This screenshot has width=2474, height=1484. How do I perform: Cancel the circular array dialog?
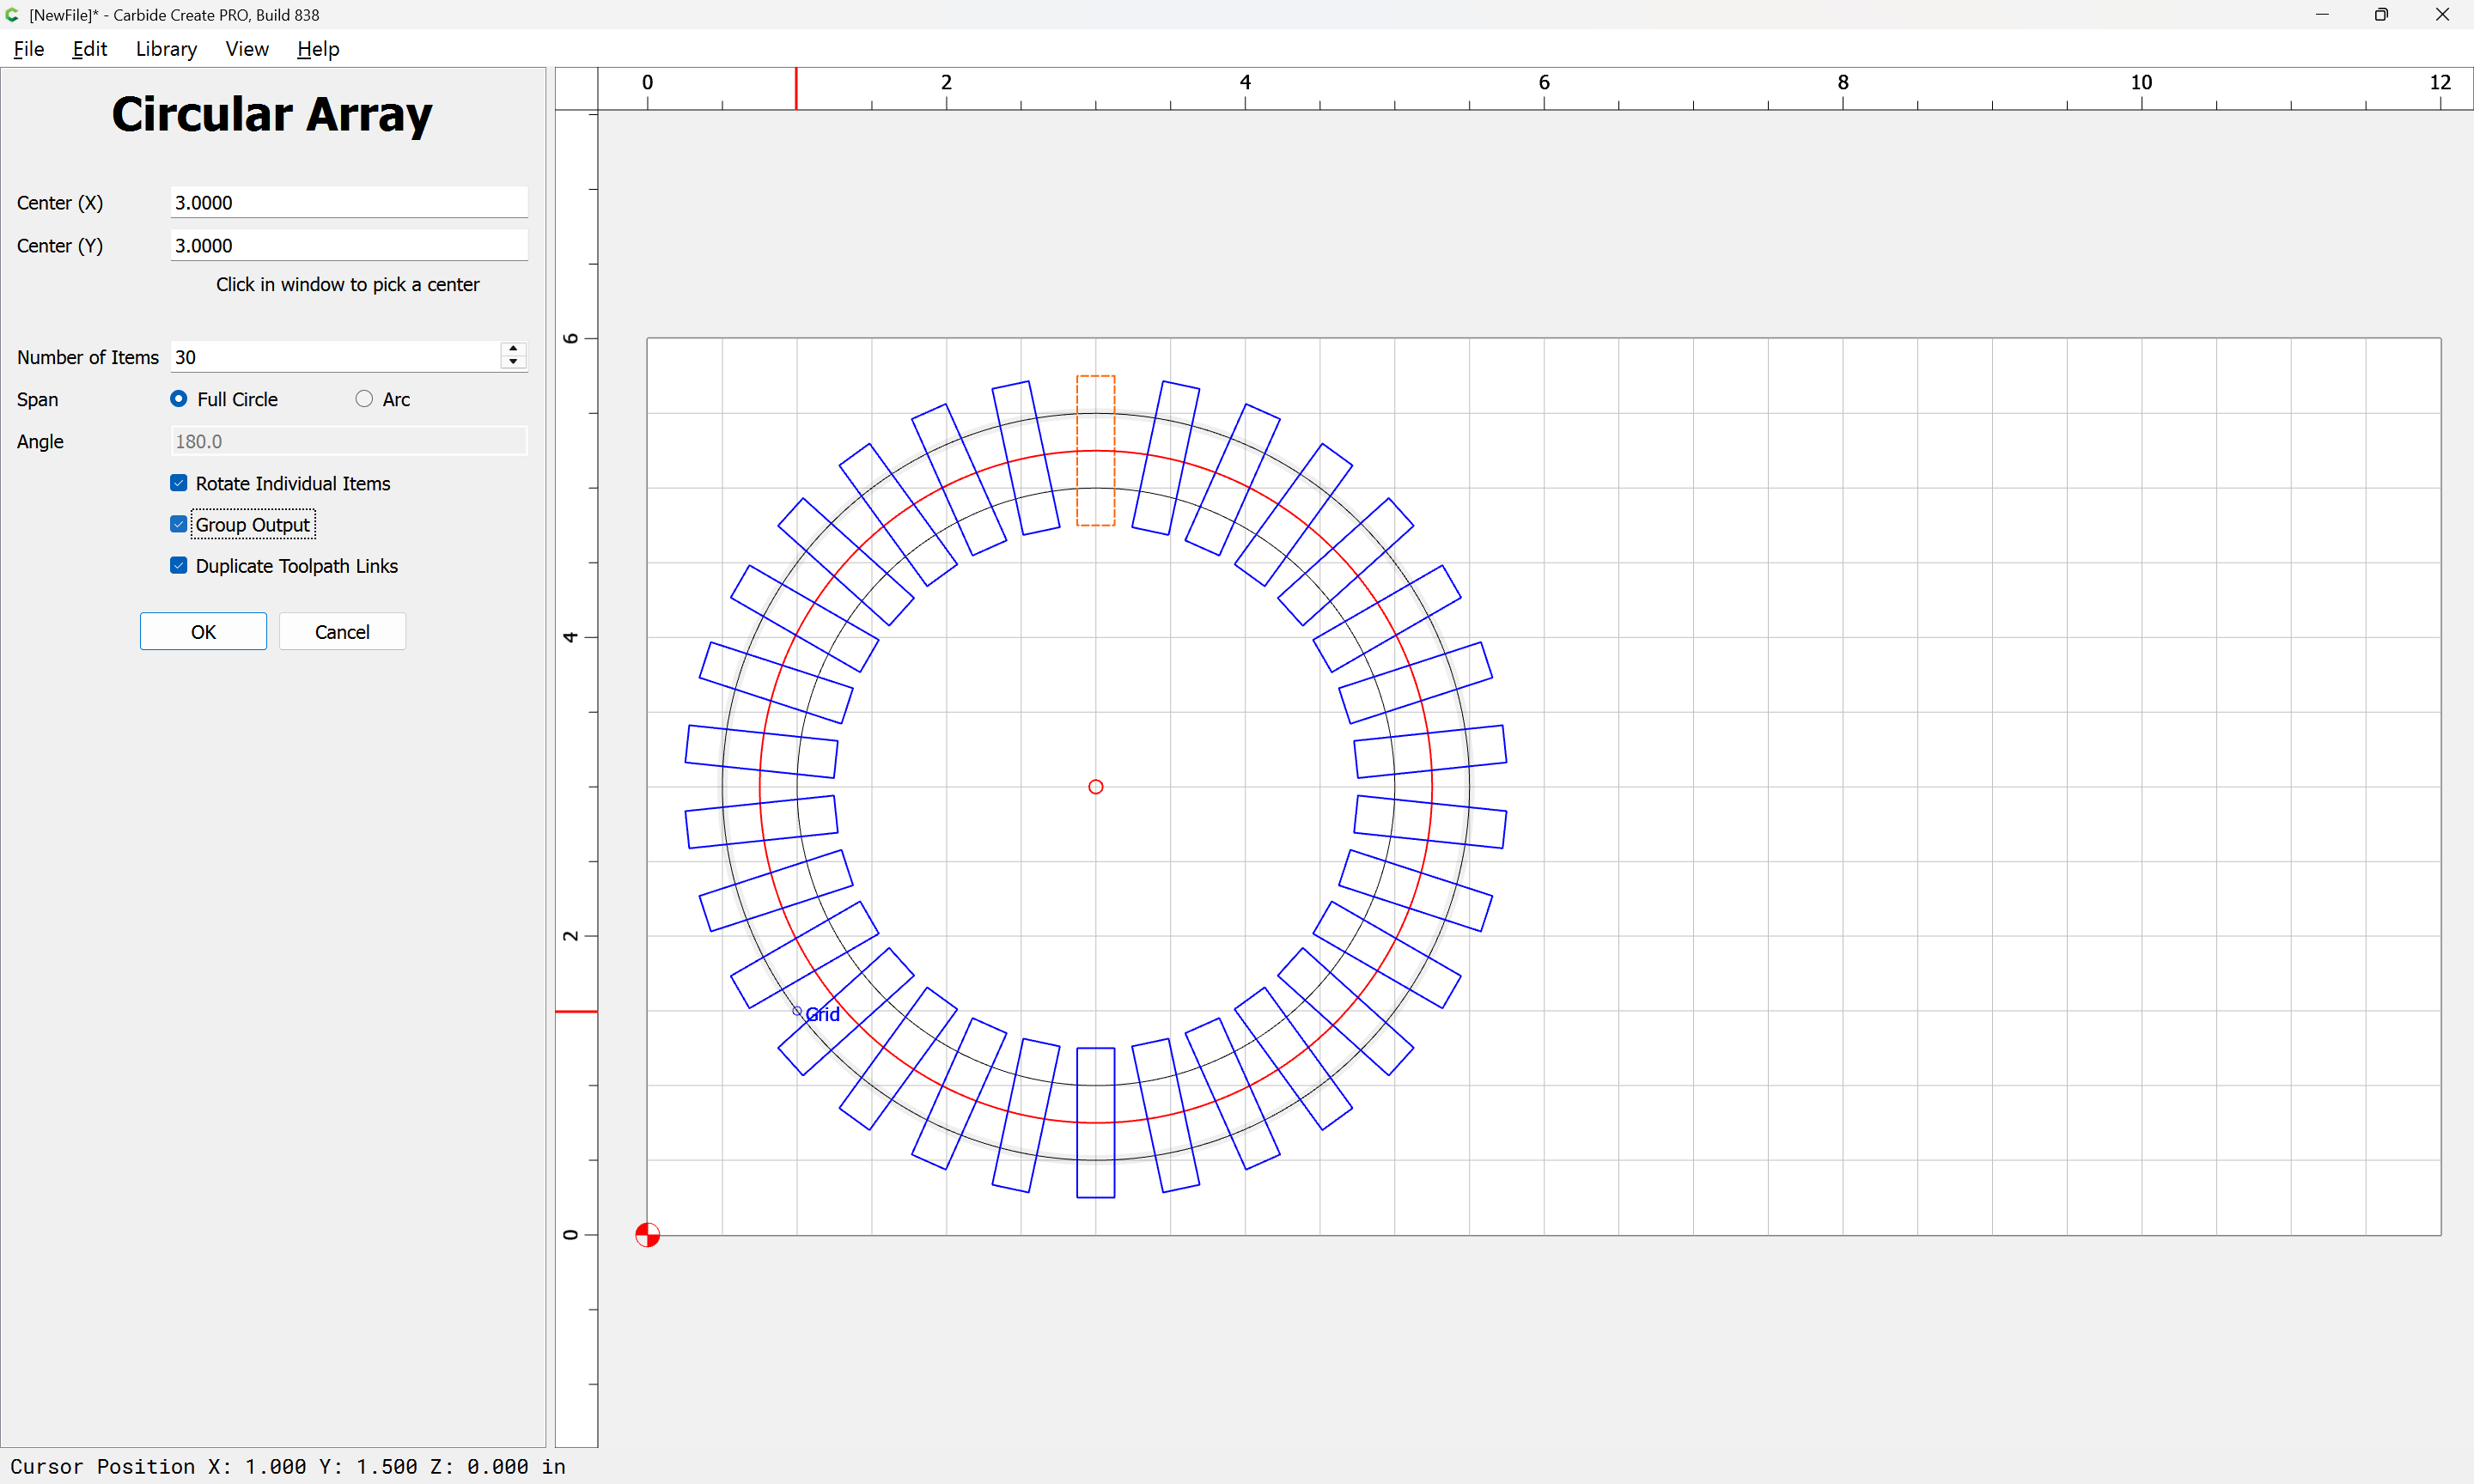(x=342, y=632)
